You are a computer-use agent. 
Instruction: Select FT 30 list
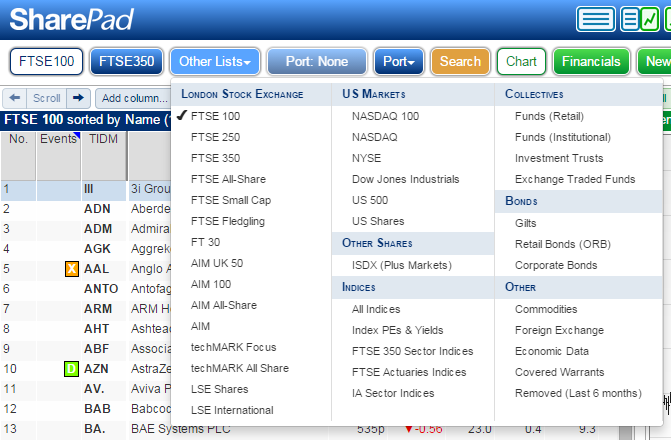point(205,242)
